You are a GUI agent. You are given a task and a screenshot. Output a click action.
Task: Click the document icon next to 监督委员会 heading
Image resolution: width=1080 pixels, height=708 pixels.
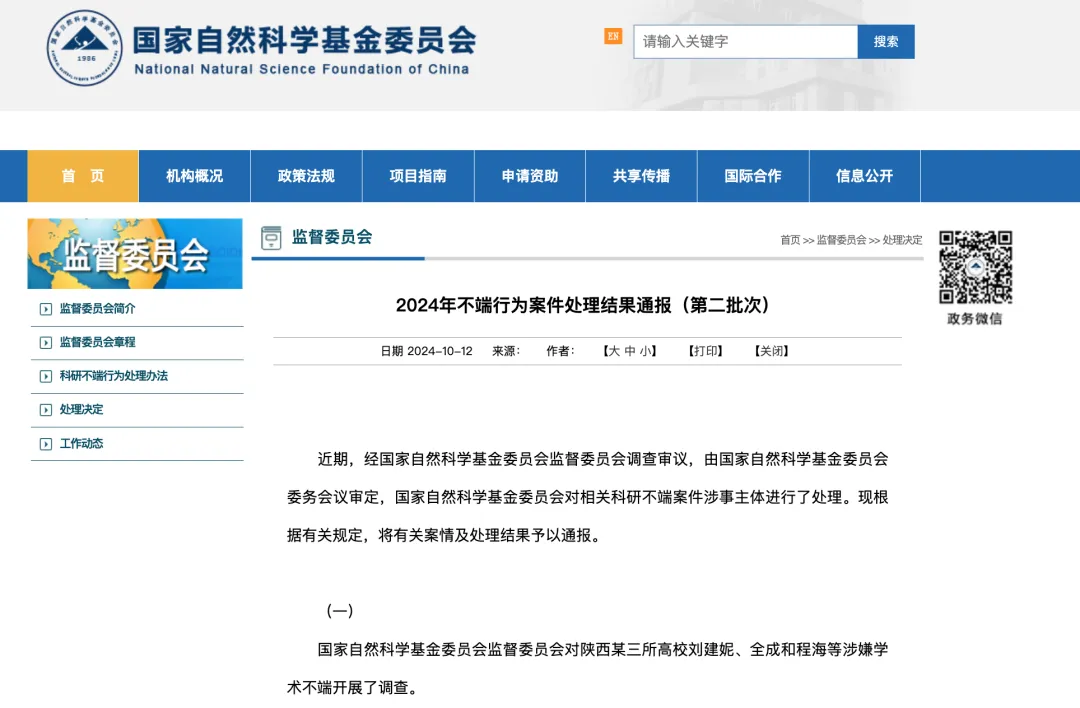[x=271, y=238]
